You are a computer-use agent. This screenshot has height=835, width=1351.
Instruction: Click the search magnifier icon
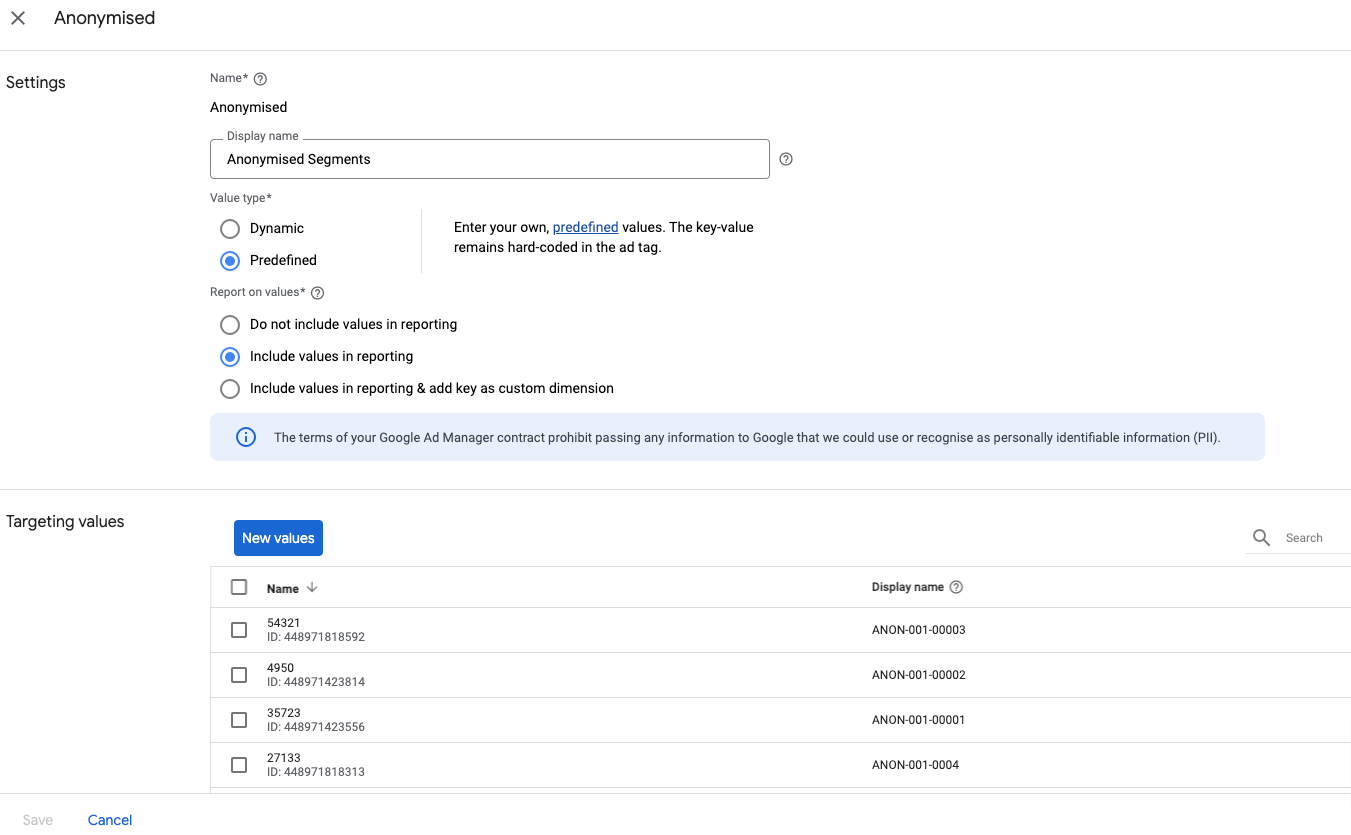click(1261, 537)
